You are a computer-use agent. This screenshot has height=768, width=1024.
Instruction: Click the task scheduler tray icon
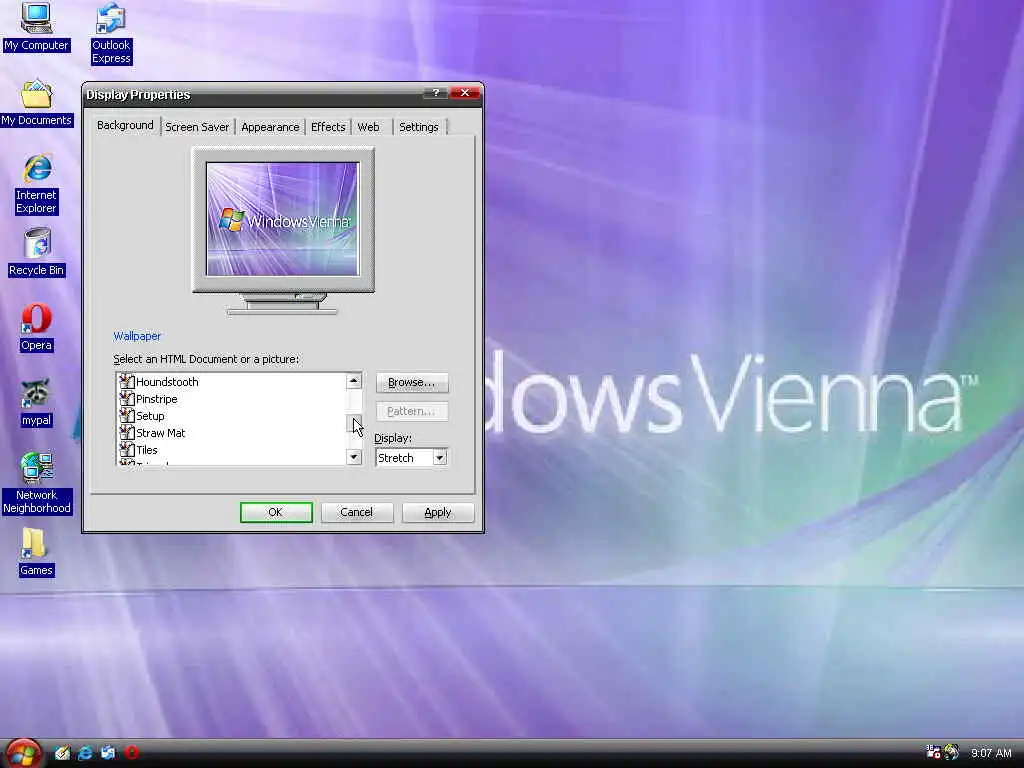pyautogui.click(x=933, y=752)
